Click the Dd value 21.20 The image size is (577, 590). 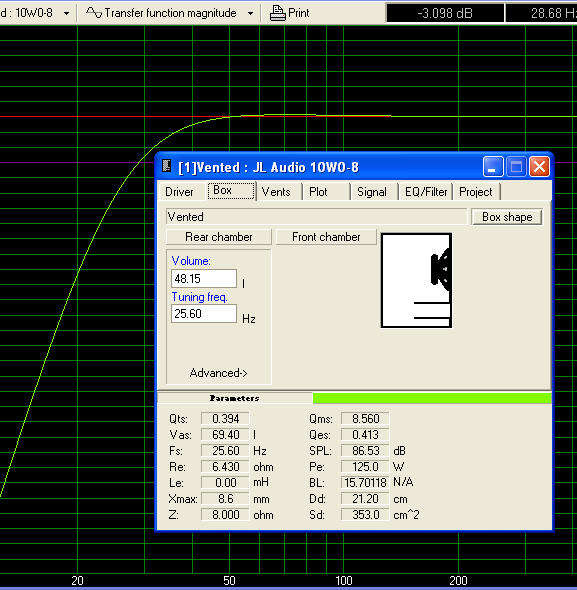(x=365, y=499)
